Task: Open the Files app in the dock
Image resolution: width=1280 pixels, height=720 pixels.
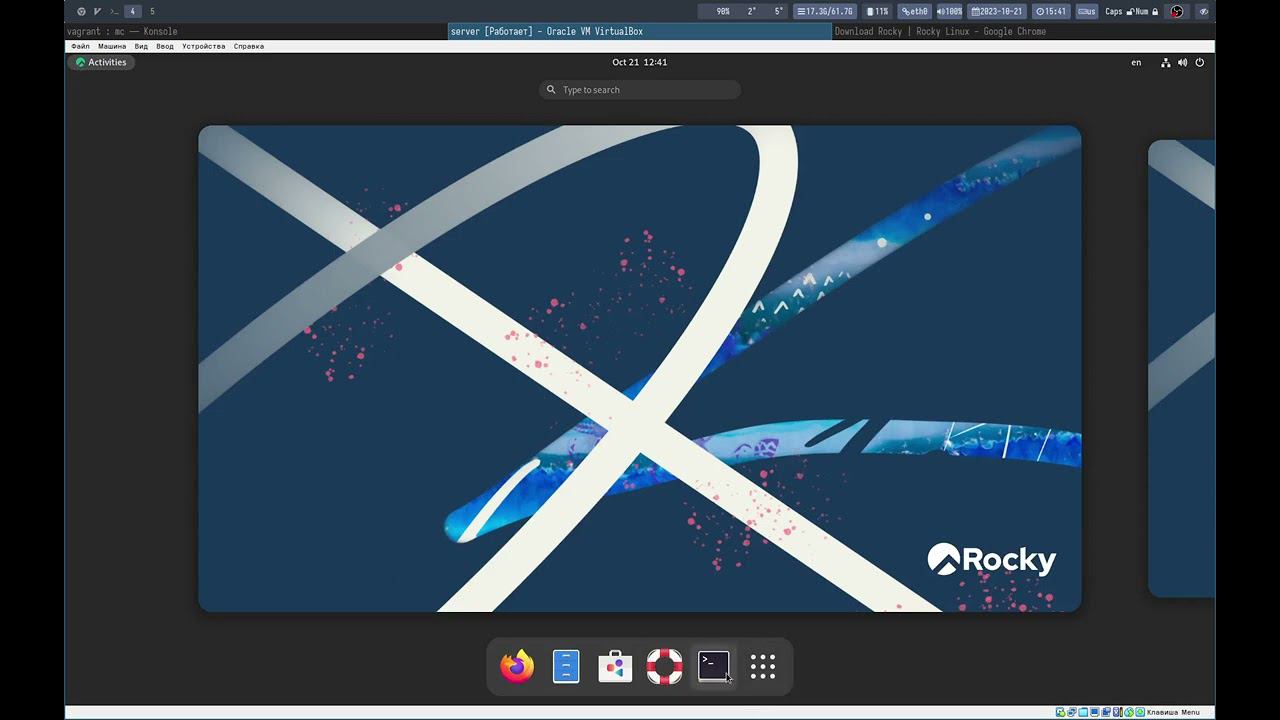Action: 566,666
